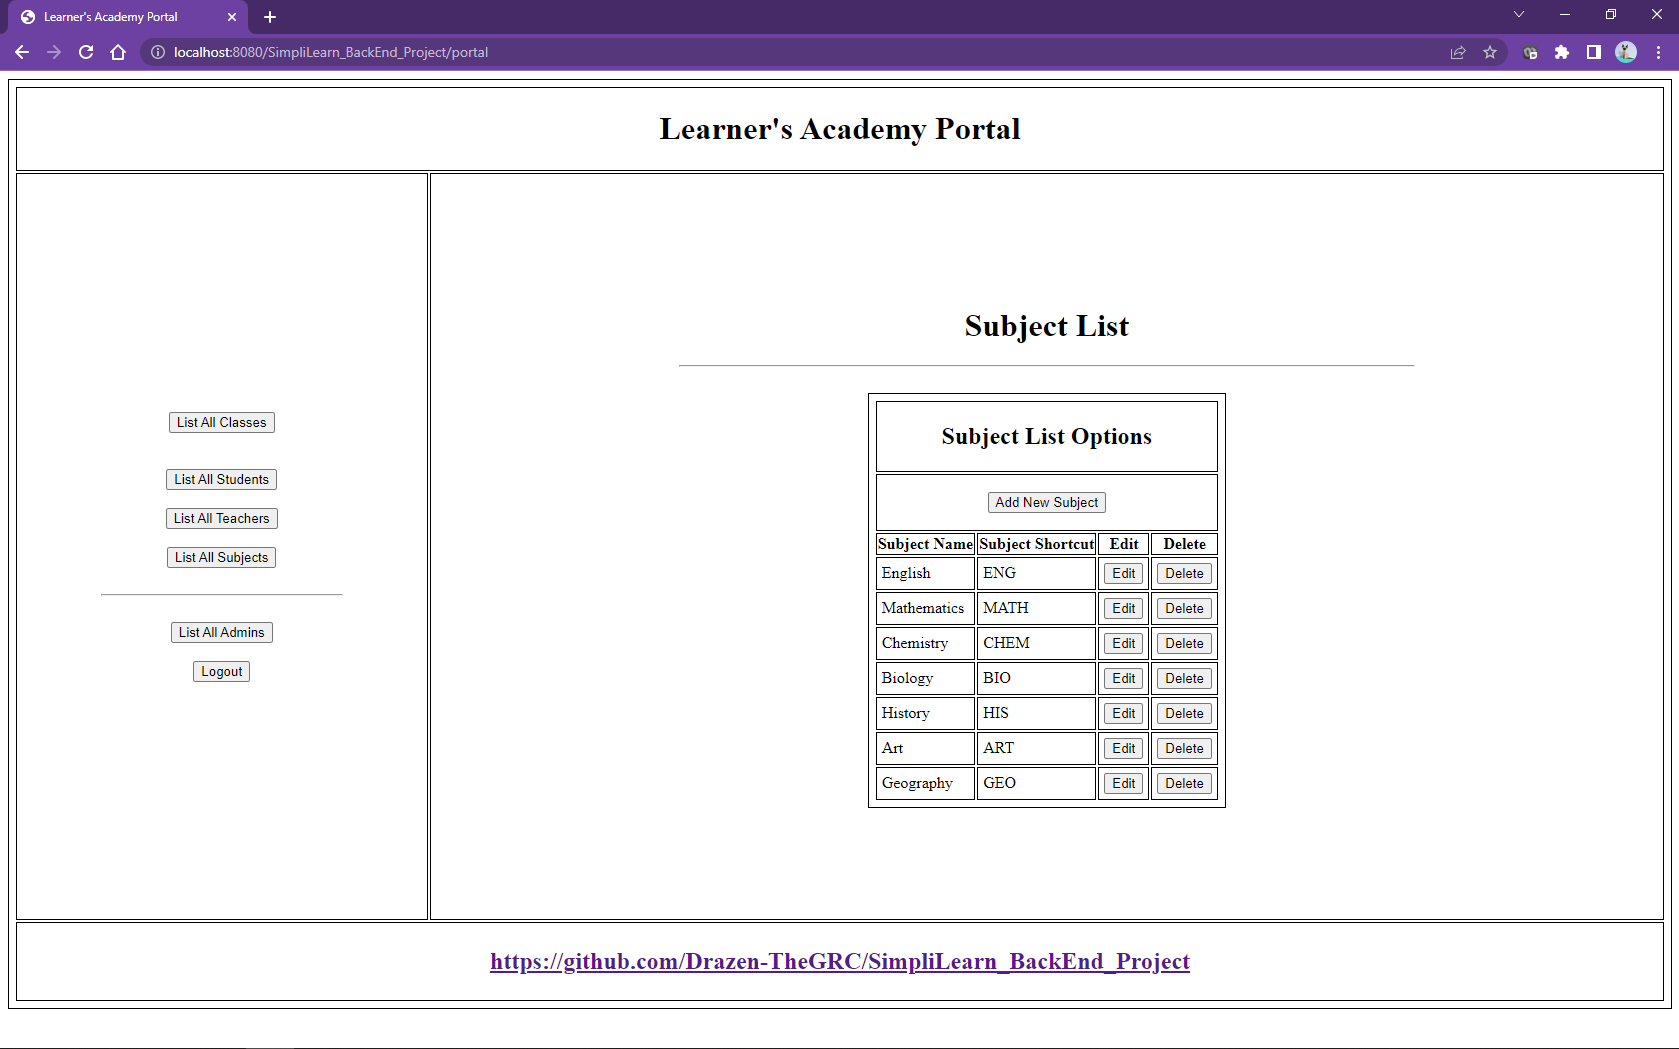Edit the Mathematics subject

point(1124,609)
